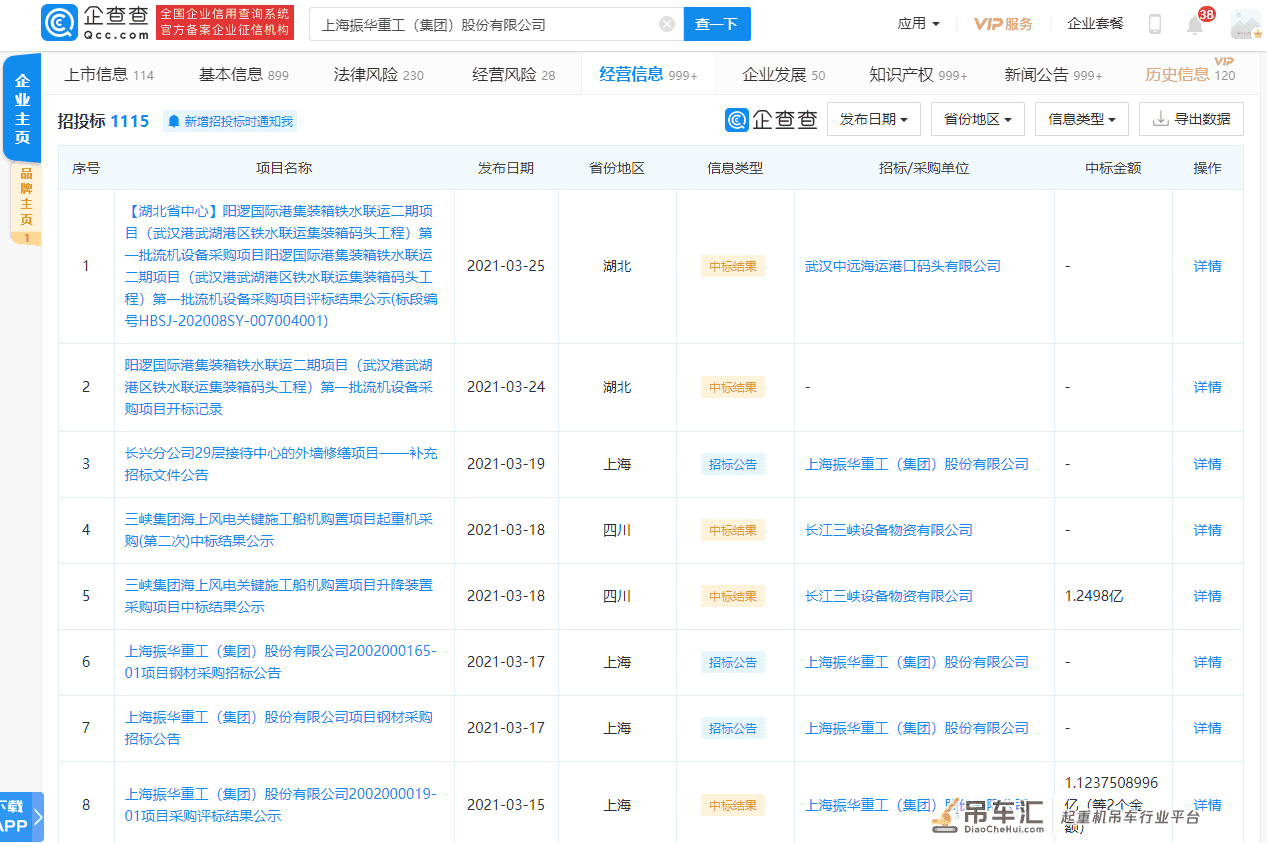View 详情 for row 3
1267x843 pixels.
pos(1207,464)
